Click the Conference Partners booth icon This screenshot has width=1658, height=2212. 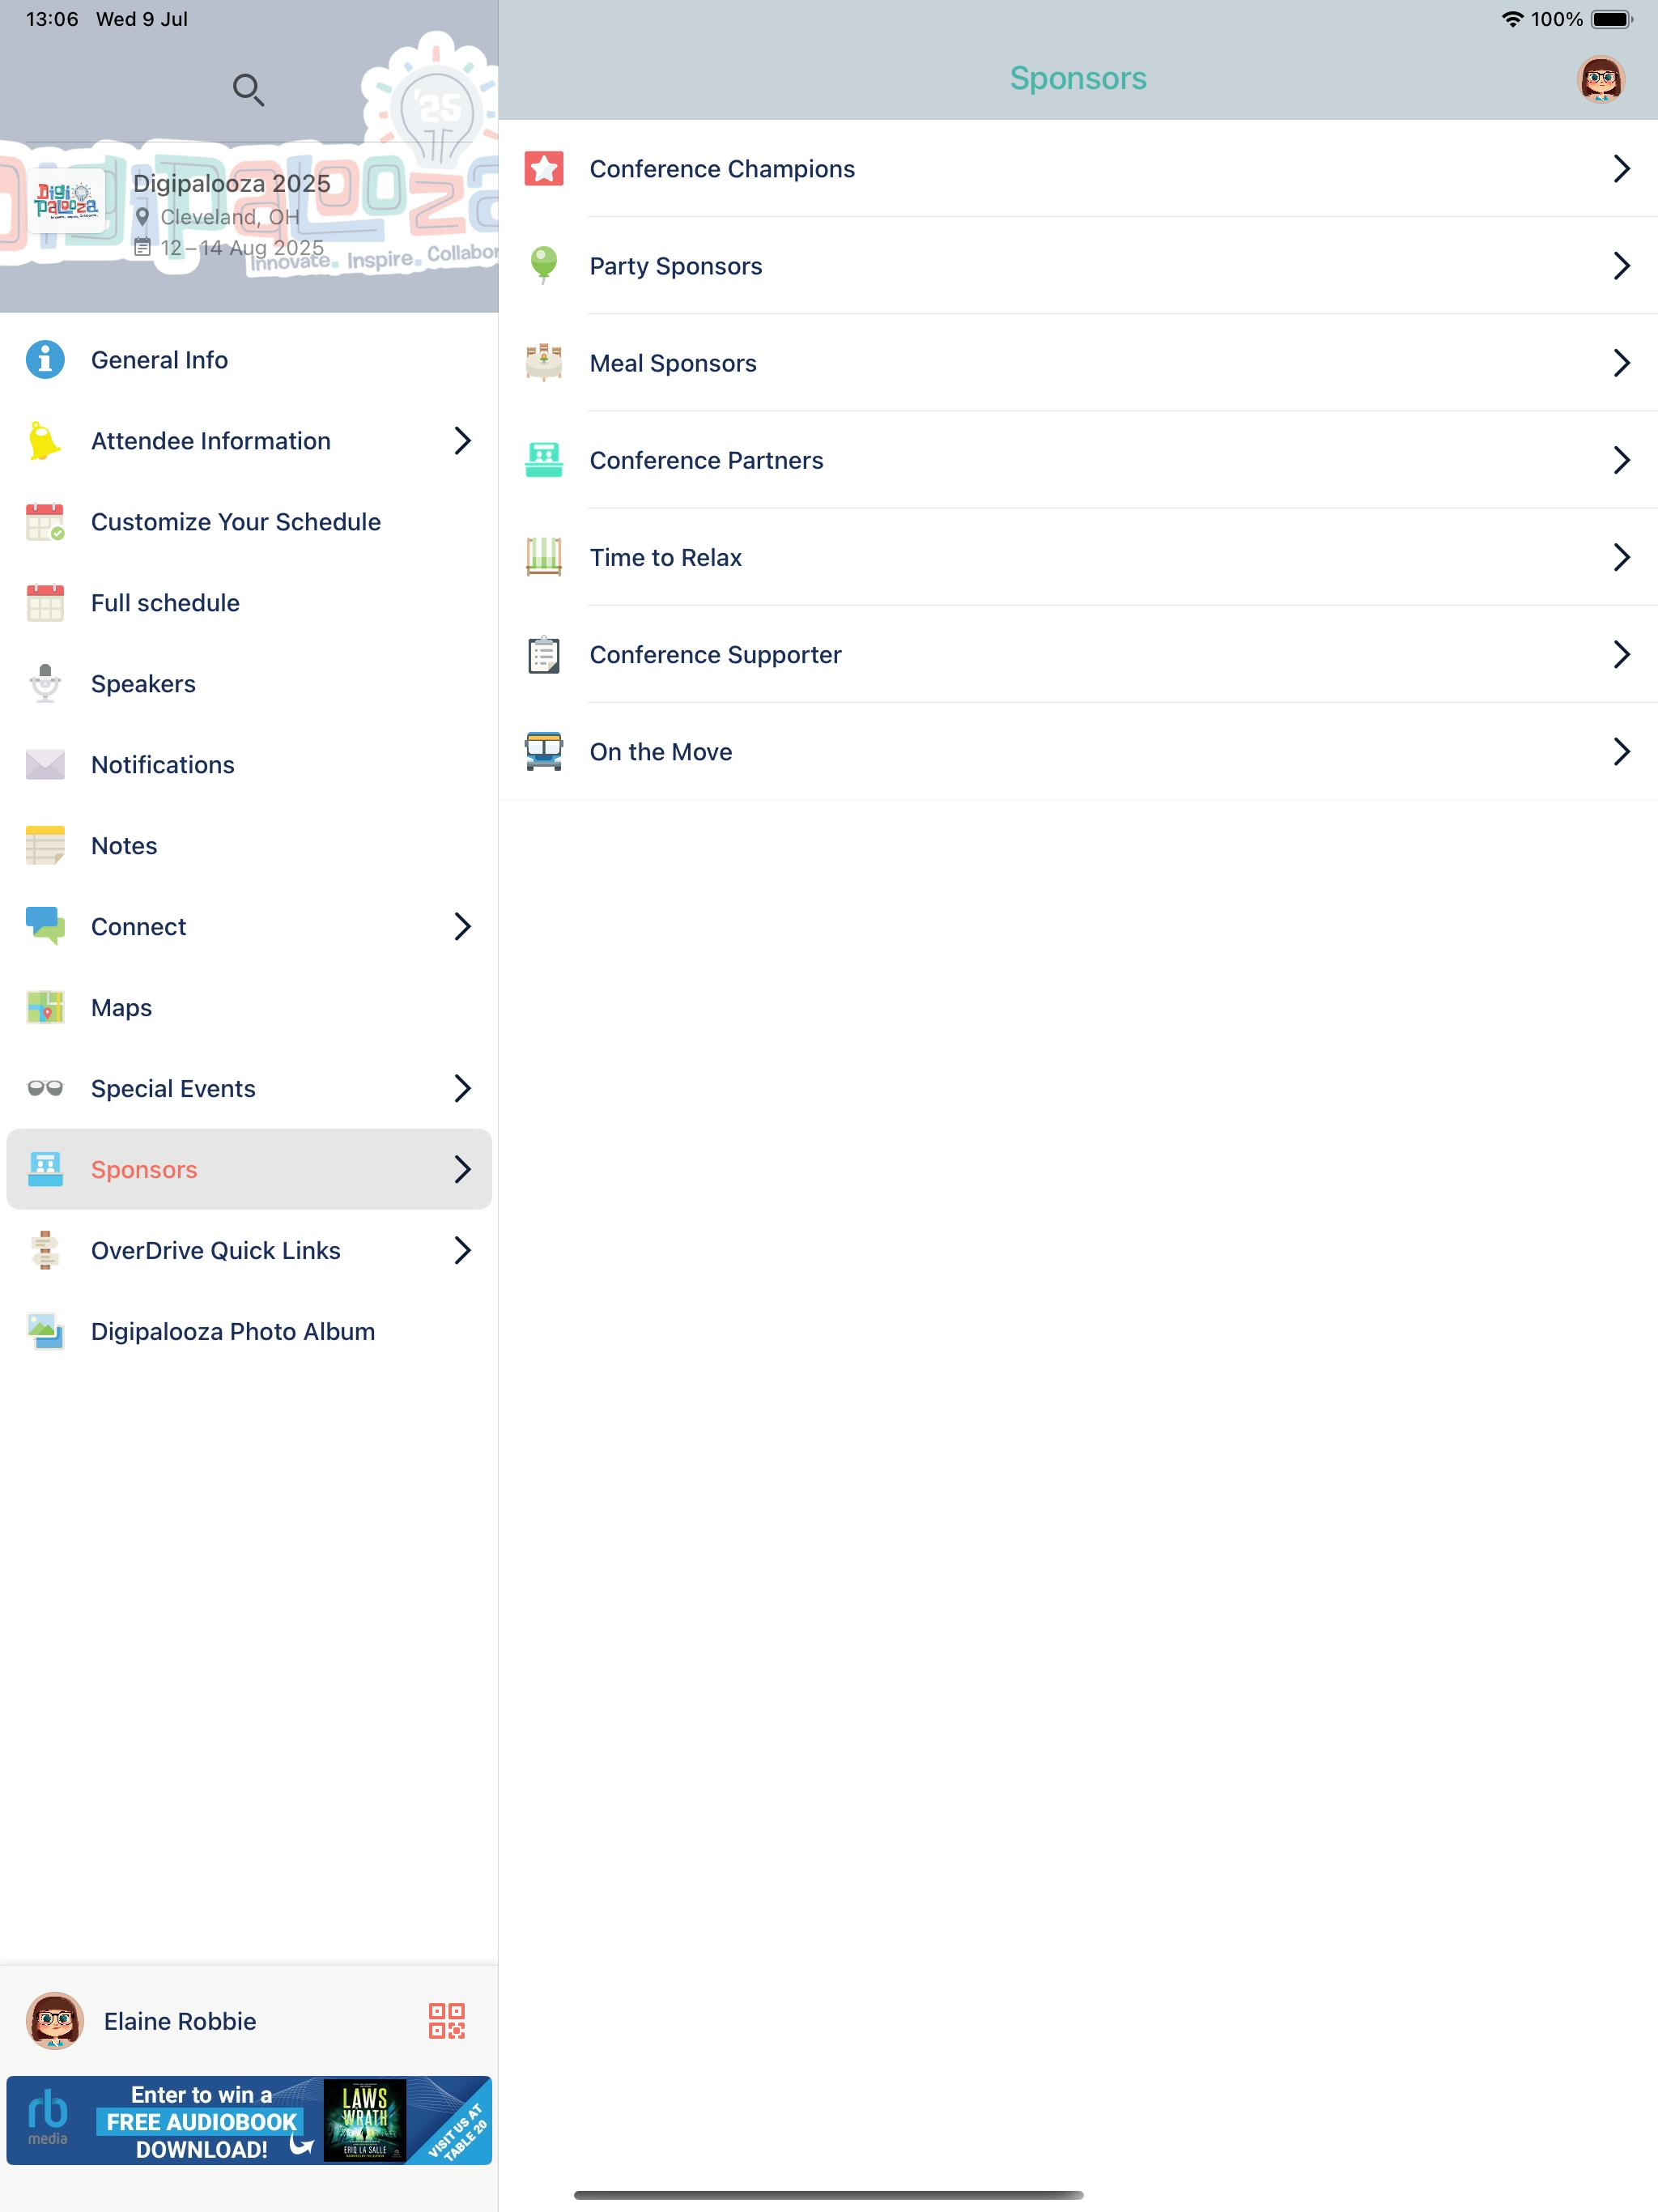click(544, 460)
